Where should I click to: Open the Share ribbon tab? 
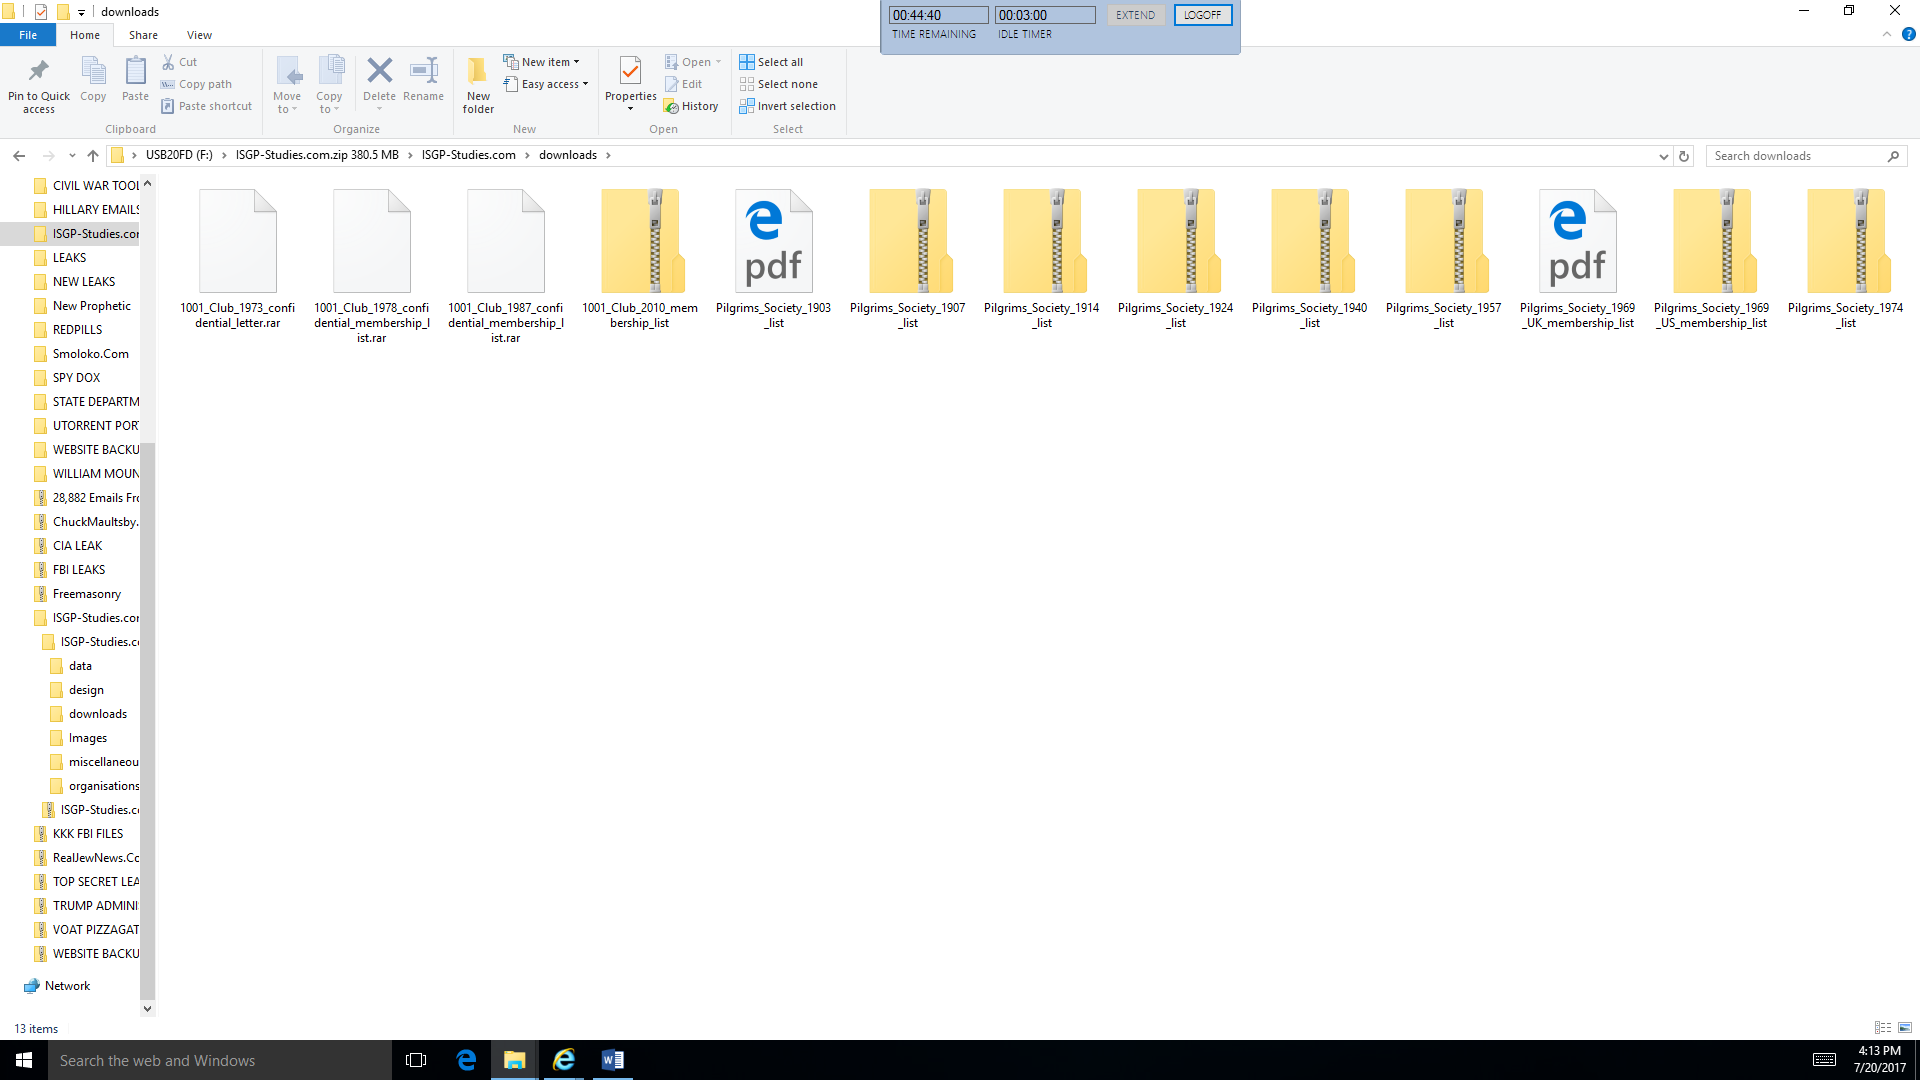pyautogui.click(x=143, y=35)
